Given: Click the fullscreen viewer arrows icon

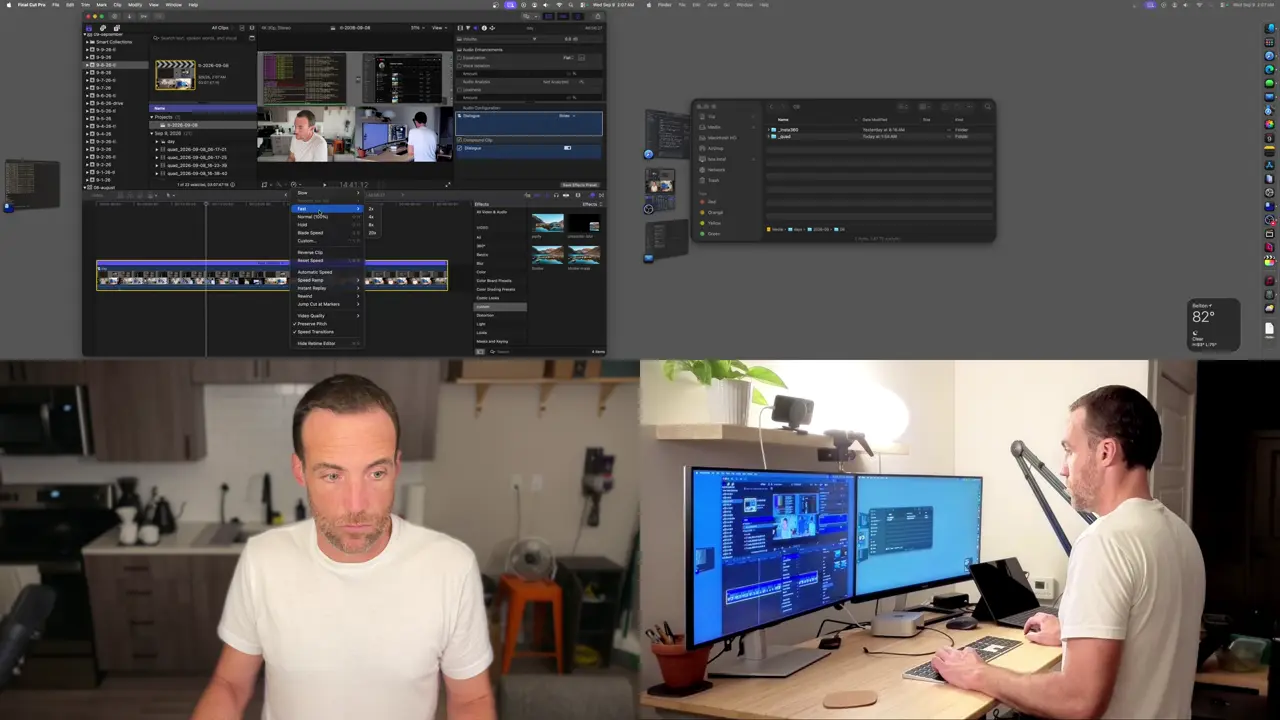Looking at the screenshot, I should [x=447, y=184].
